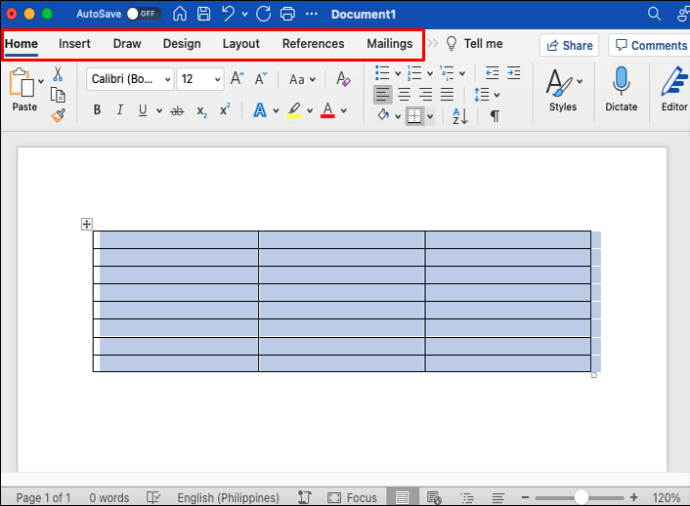
Task: Click the Sort A to Z icon
Action: 460,116
